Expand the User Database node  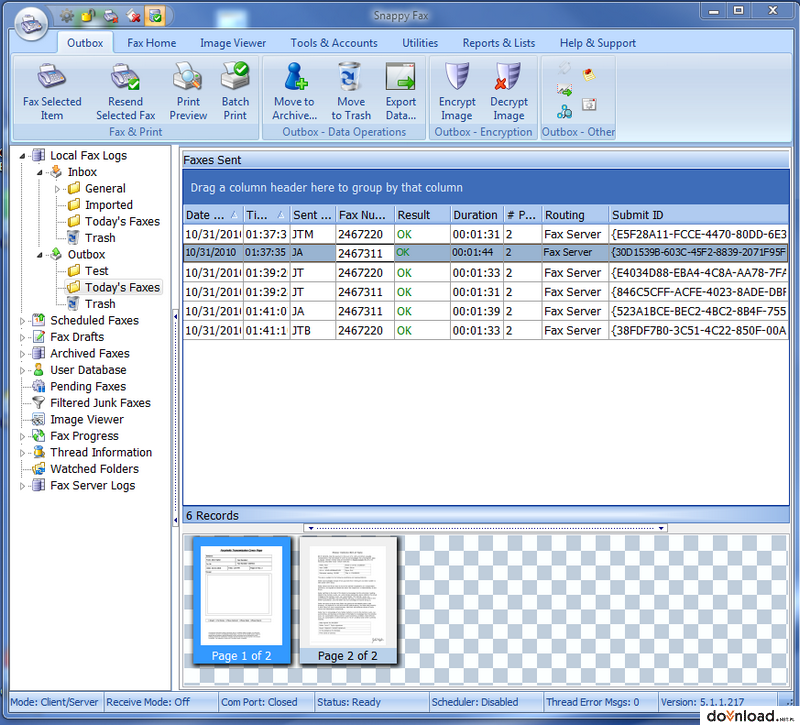tap(22, 370)
